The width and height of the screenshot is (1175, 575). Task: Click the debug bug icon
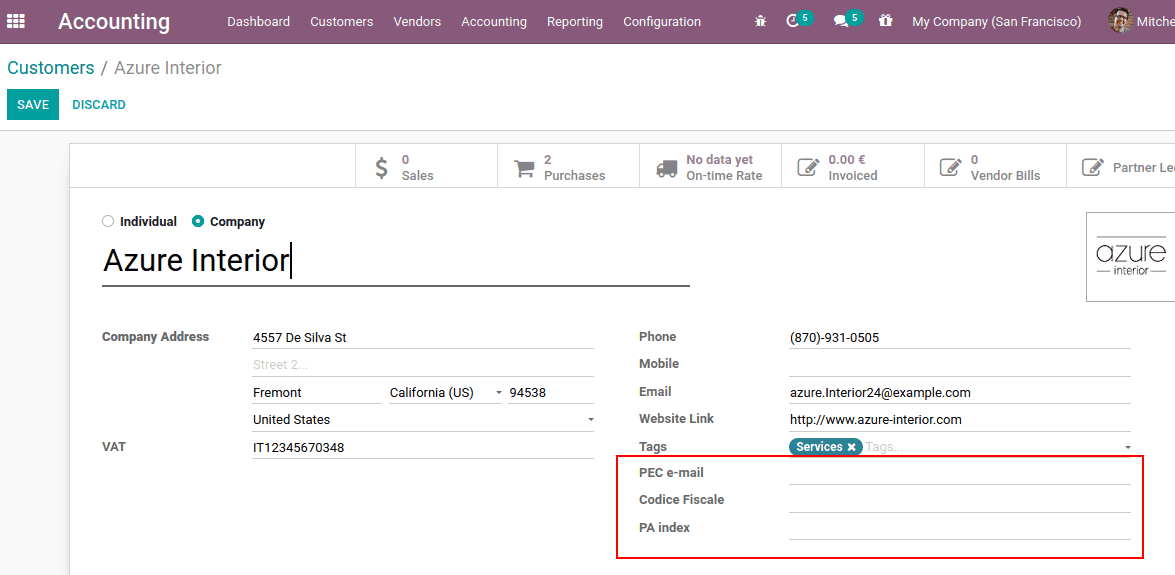761,22
